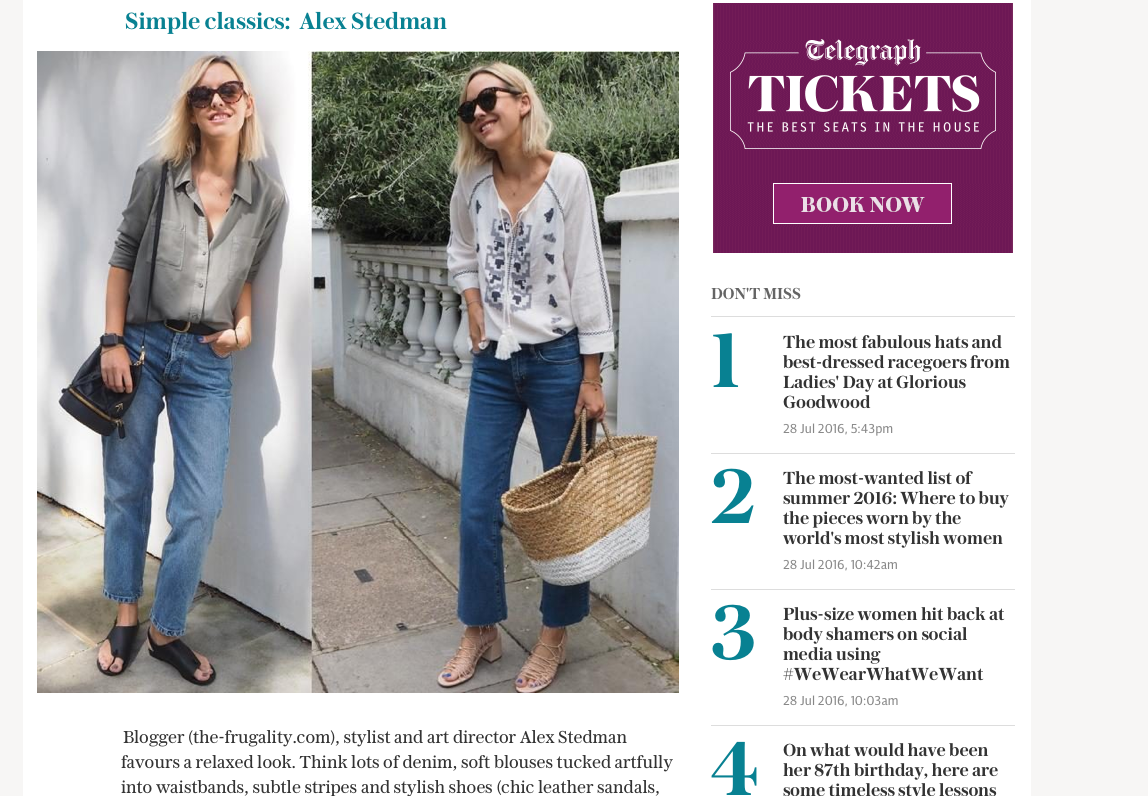Click the 28 Jul 2016, 10:42am timestamp
The height and width of the screenshot is (796, 1148).
coord(840,565)
